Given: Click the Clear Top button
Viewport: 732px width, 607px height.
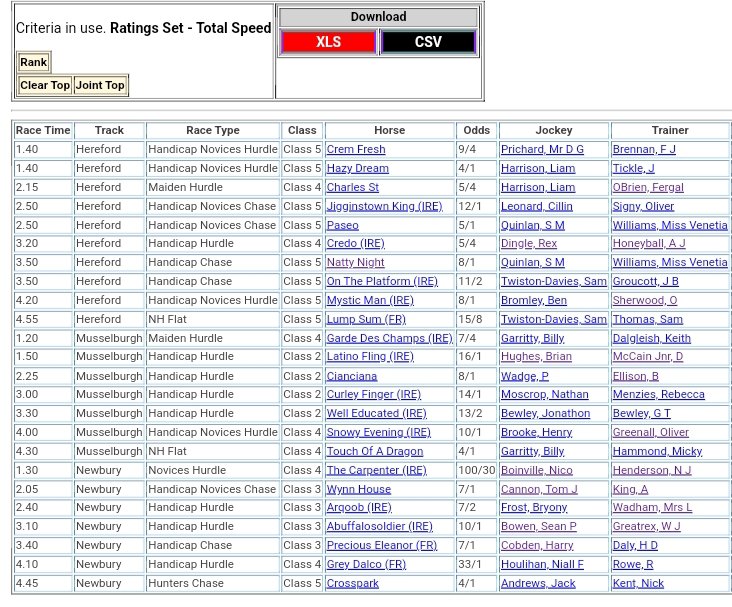Looking at the screenshot, I should click(x=45, y=85).
